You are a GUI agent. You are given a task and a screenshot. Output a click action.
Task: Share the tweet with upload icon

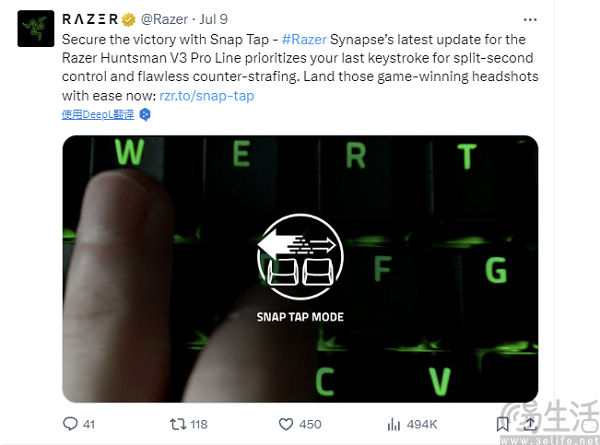(530, 424)
